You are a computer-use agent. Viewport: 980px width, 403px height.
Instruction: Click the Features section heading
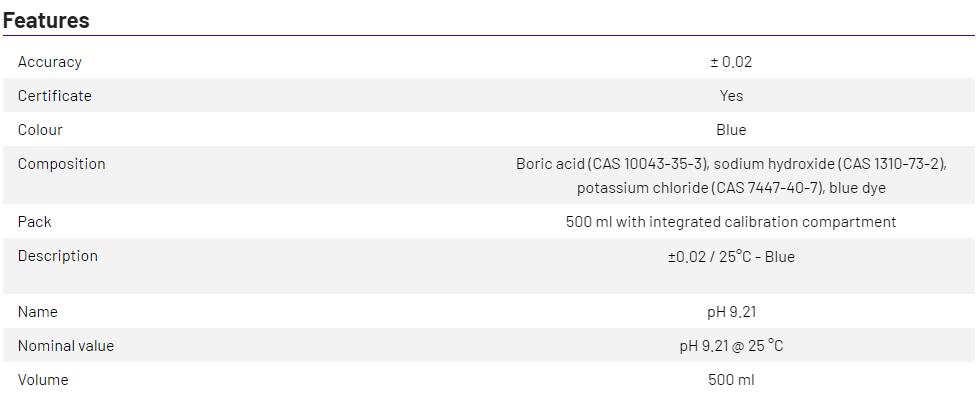(46, 20)
